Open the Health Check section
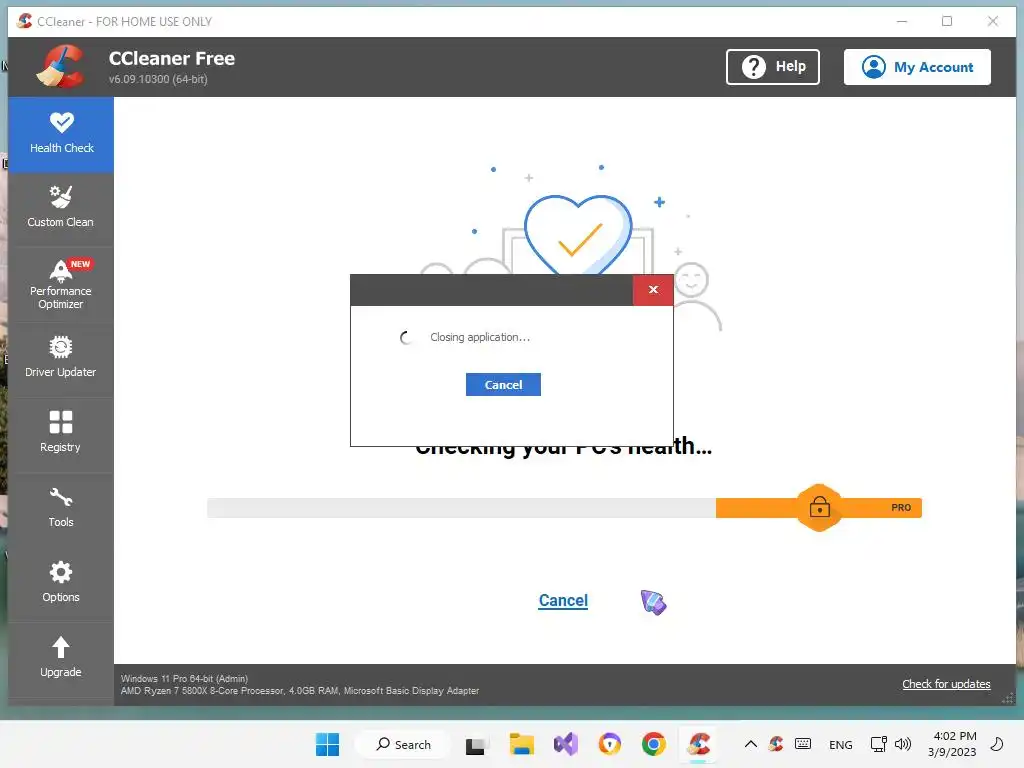Viewport: 1024px width, 768px height. tap(61, 135)
